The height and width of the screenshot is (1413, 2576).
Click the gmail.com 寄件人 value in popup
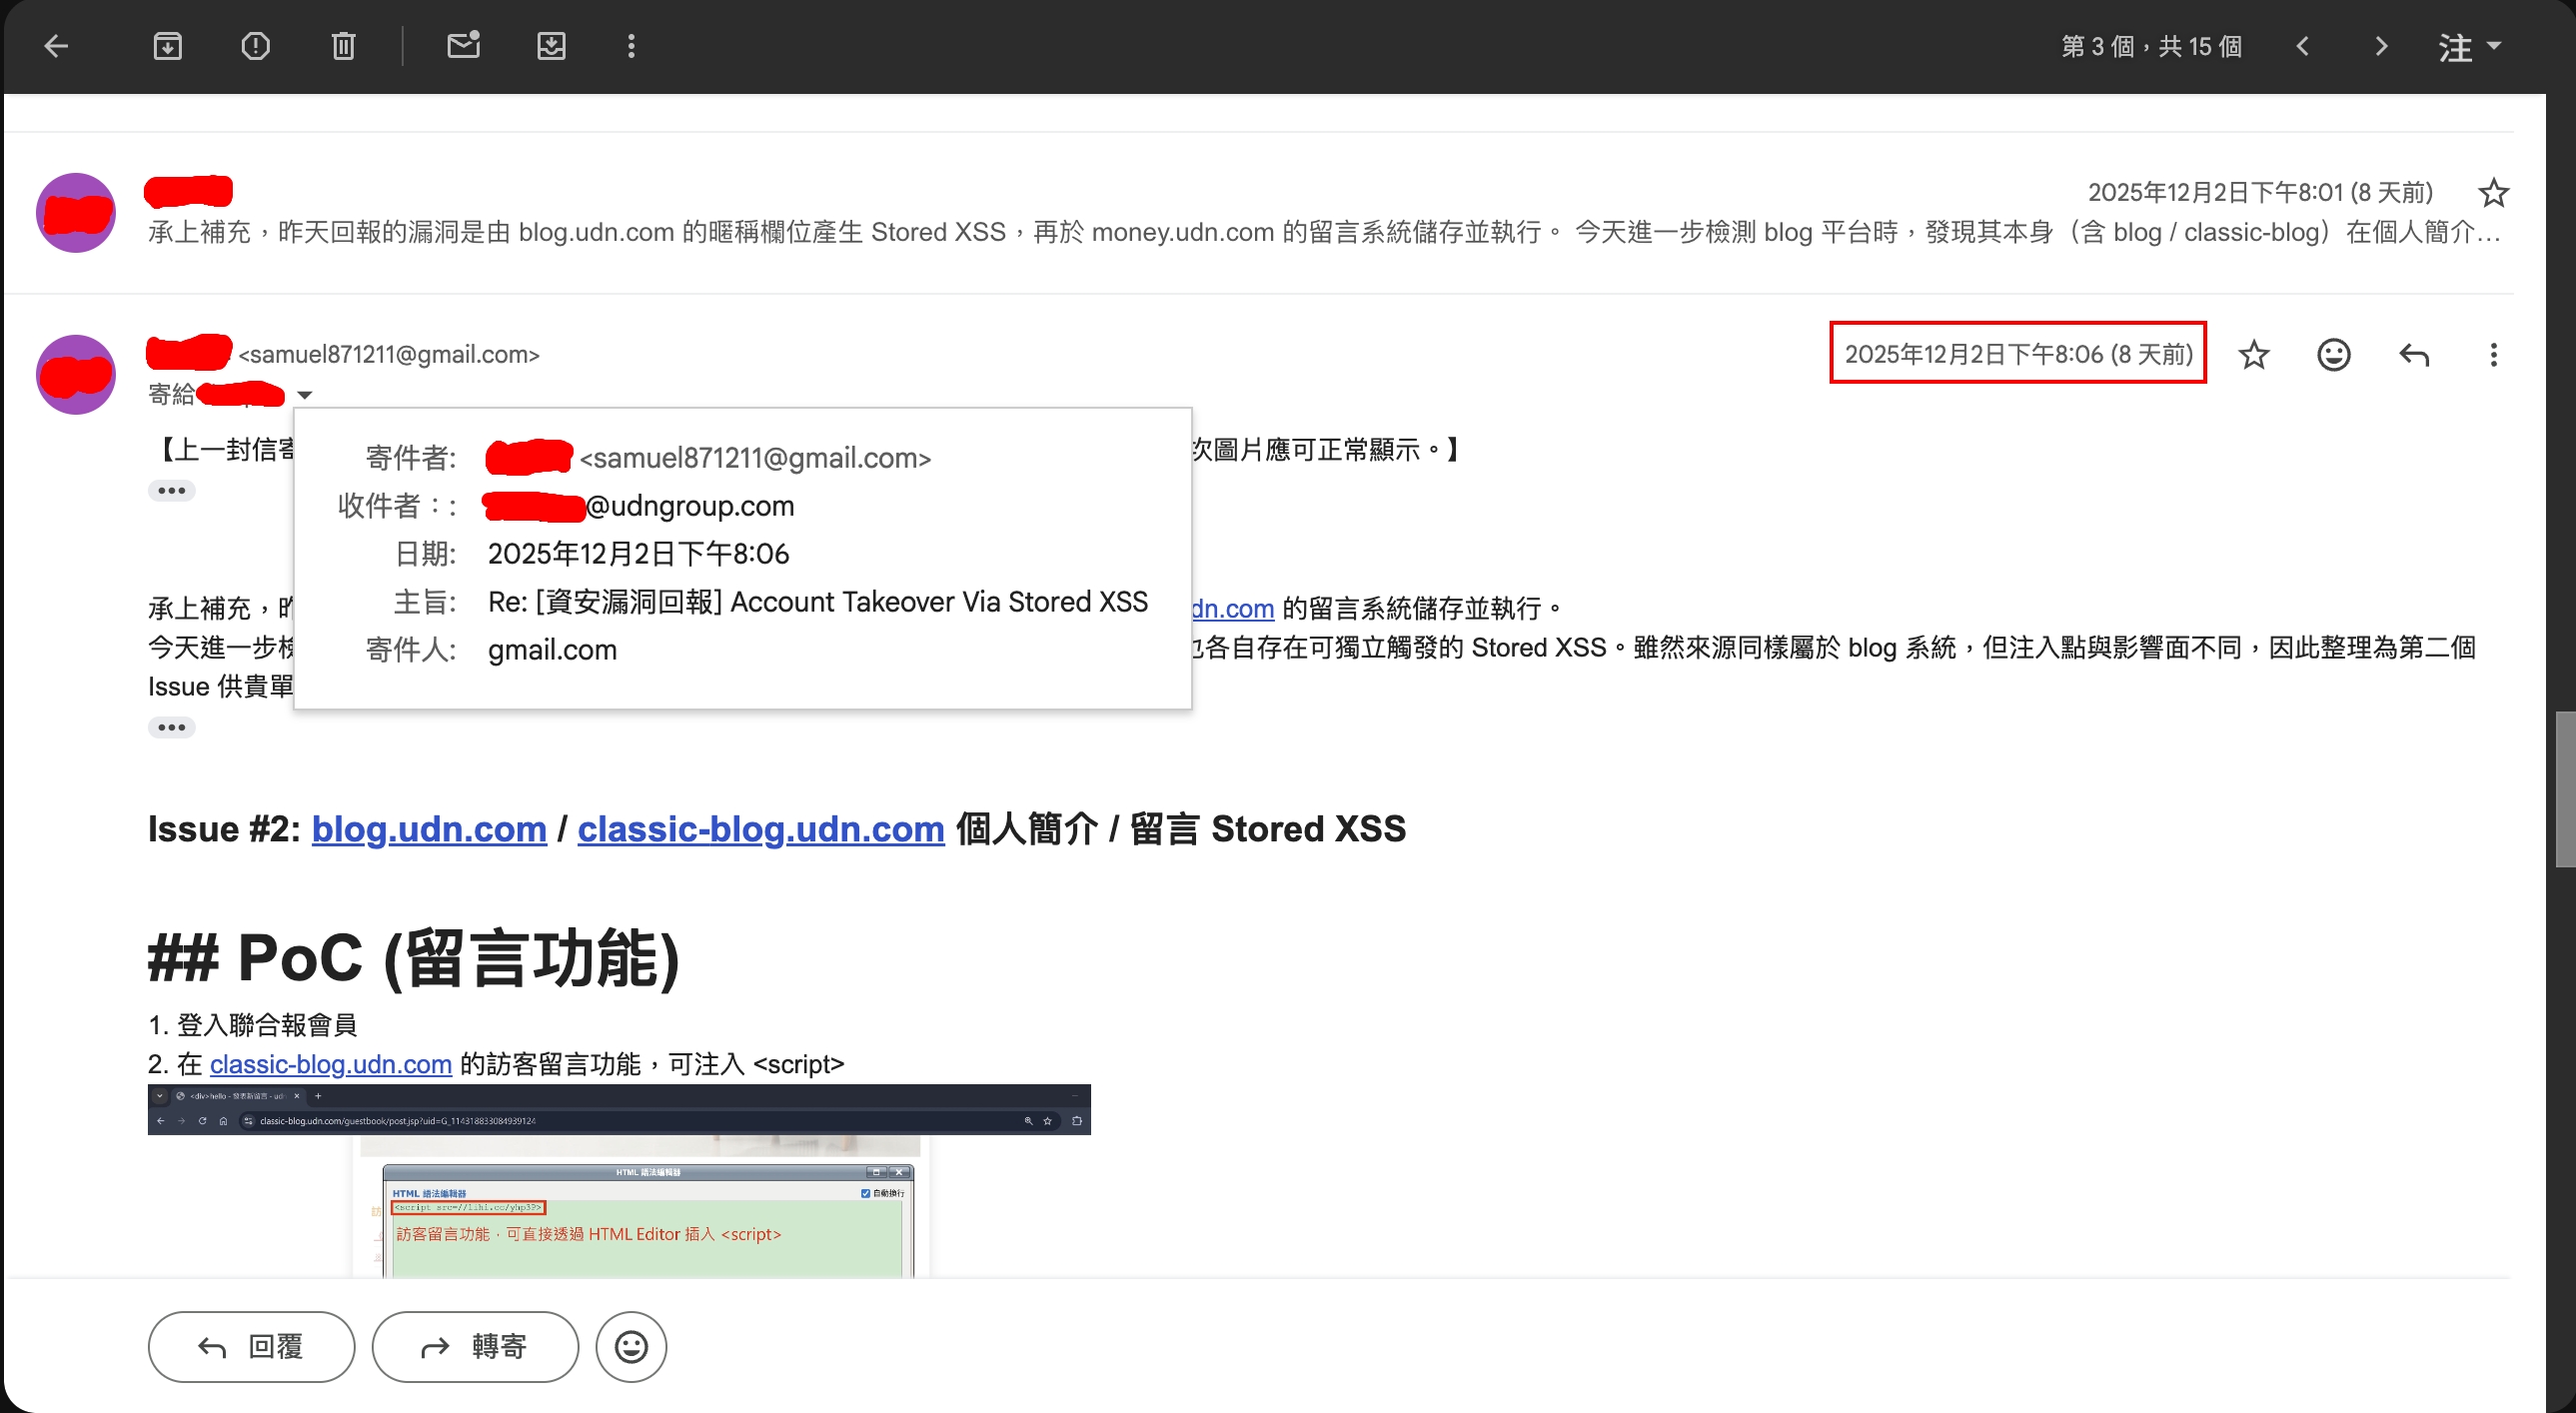click(x=552, y=650)
